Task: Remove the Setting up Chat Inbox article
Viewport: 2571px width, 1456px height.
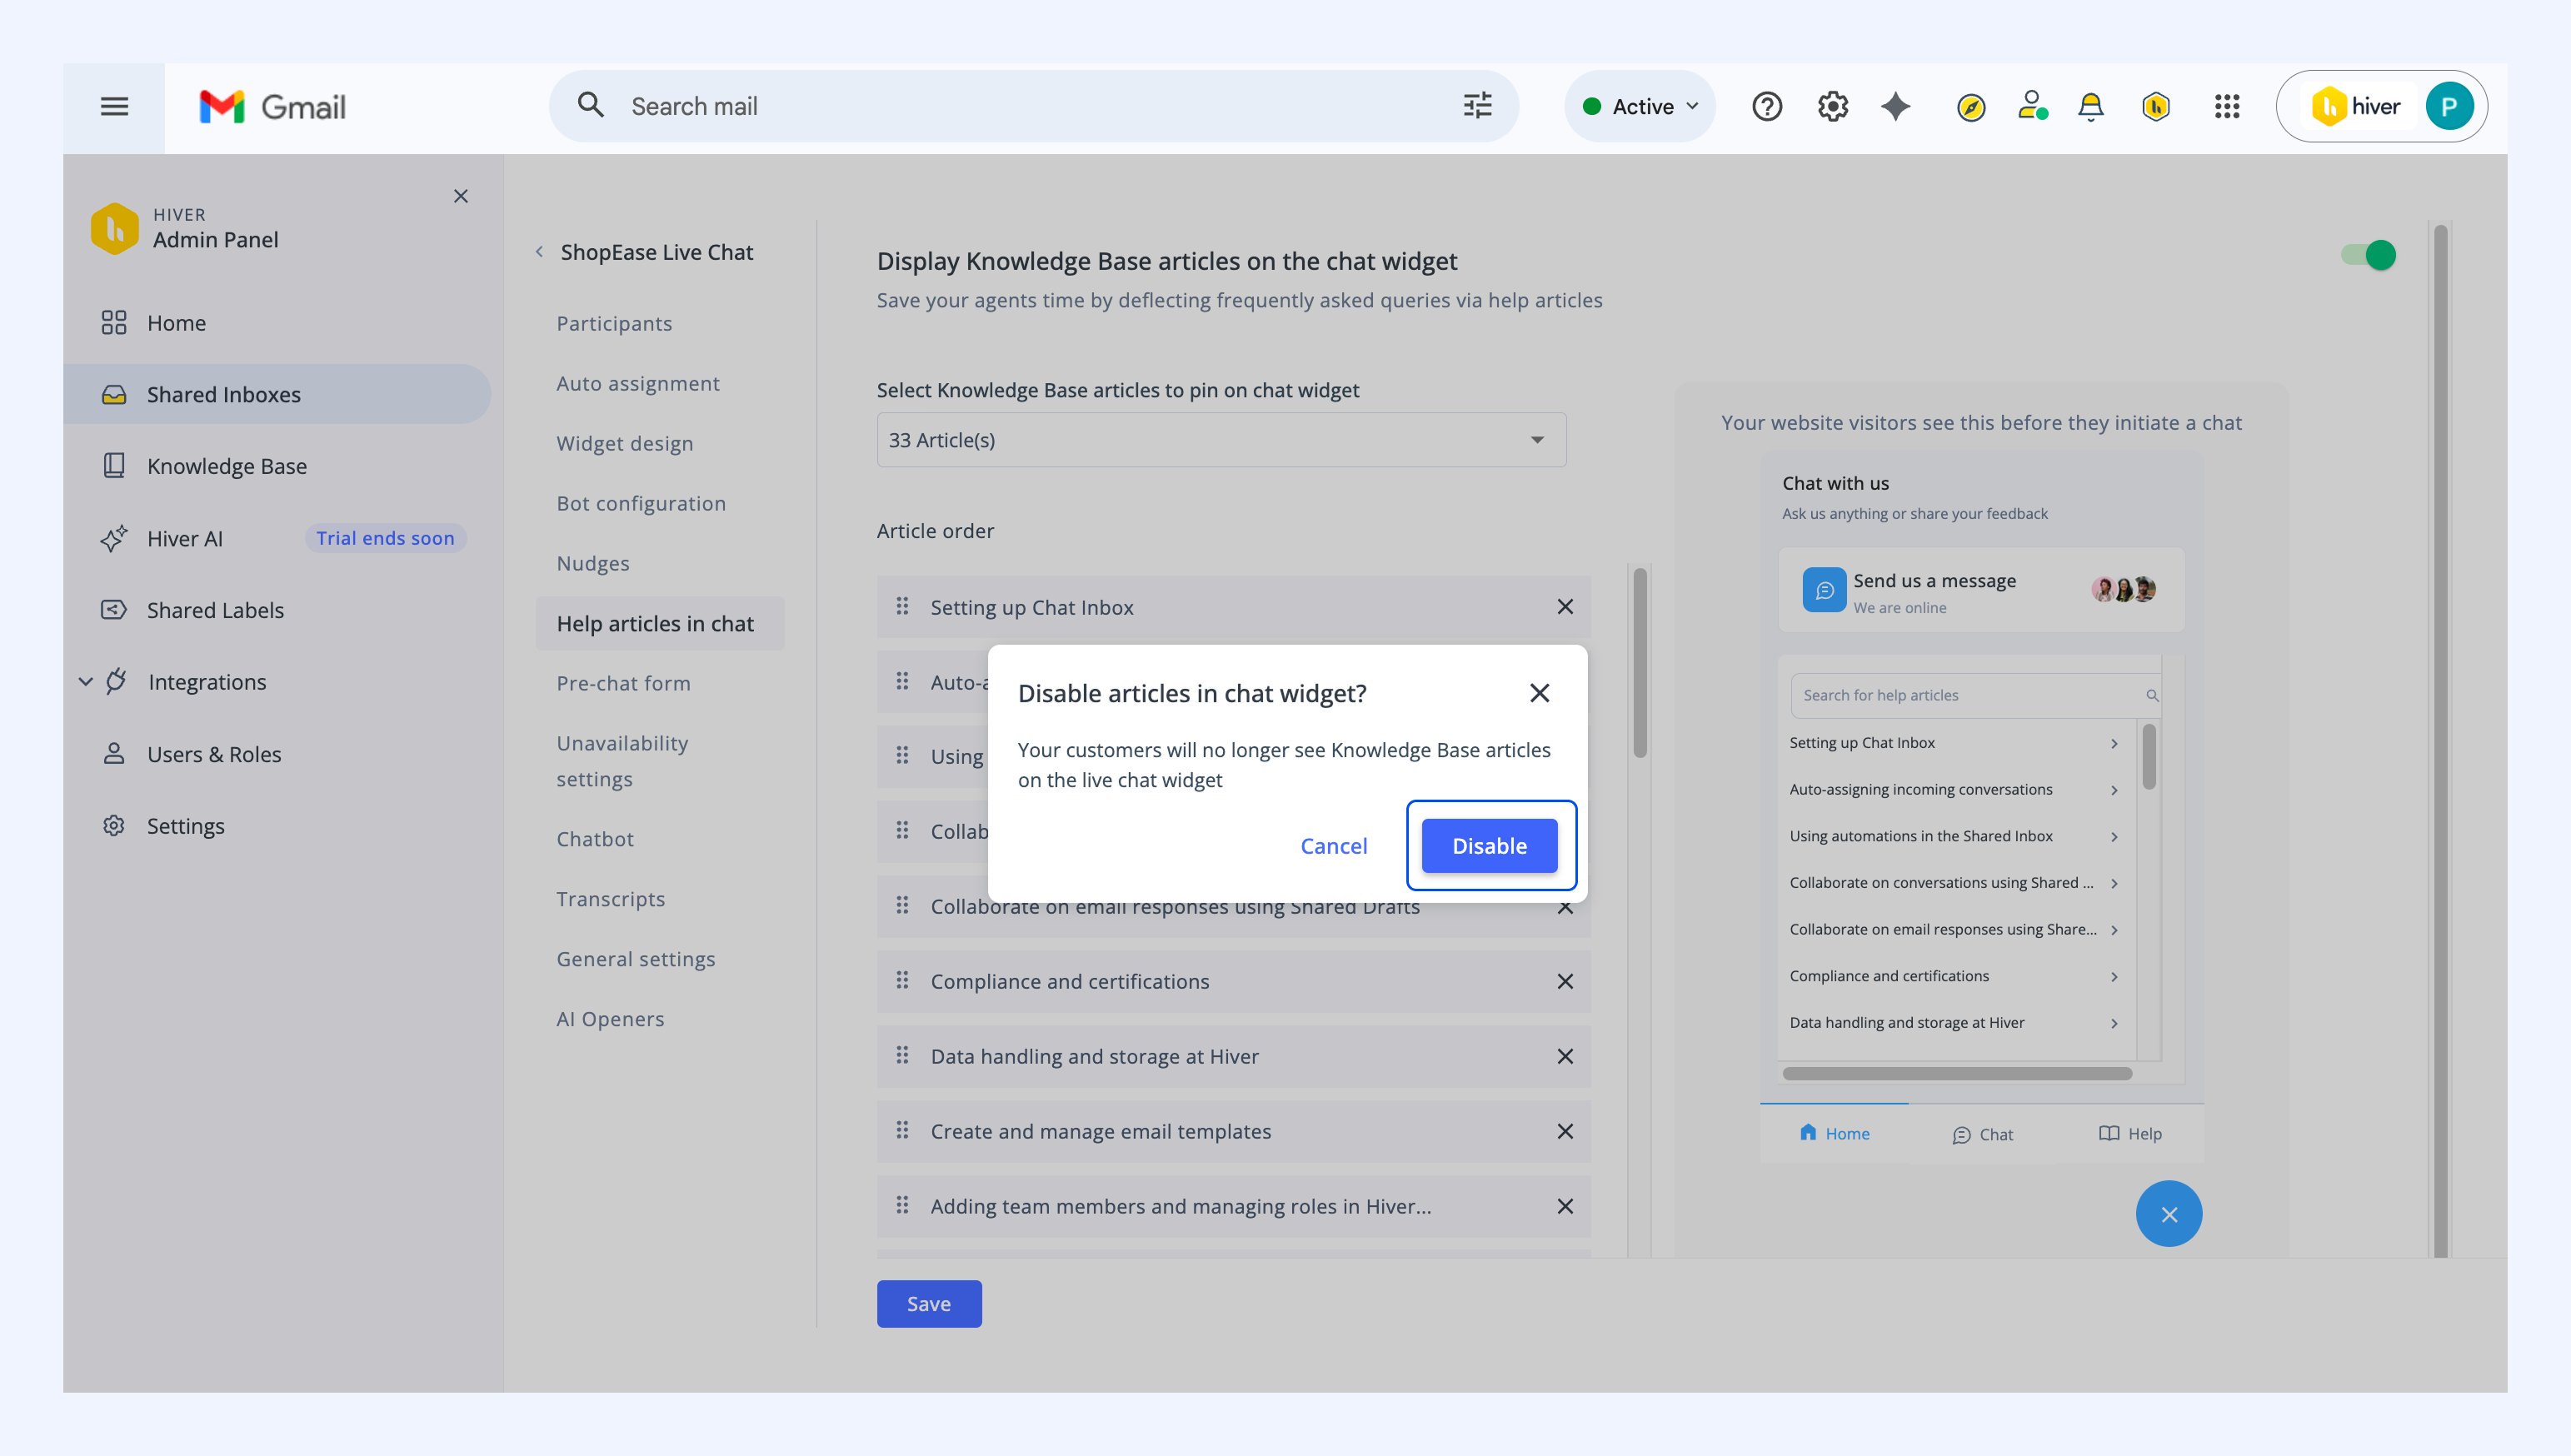Action: click(x=1565, y=607)
